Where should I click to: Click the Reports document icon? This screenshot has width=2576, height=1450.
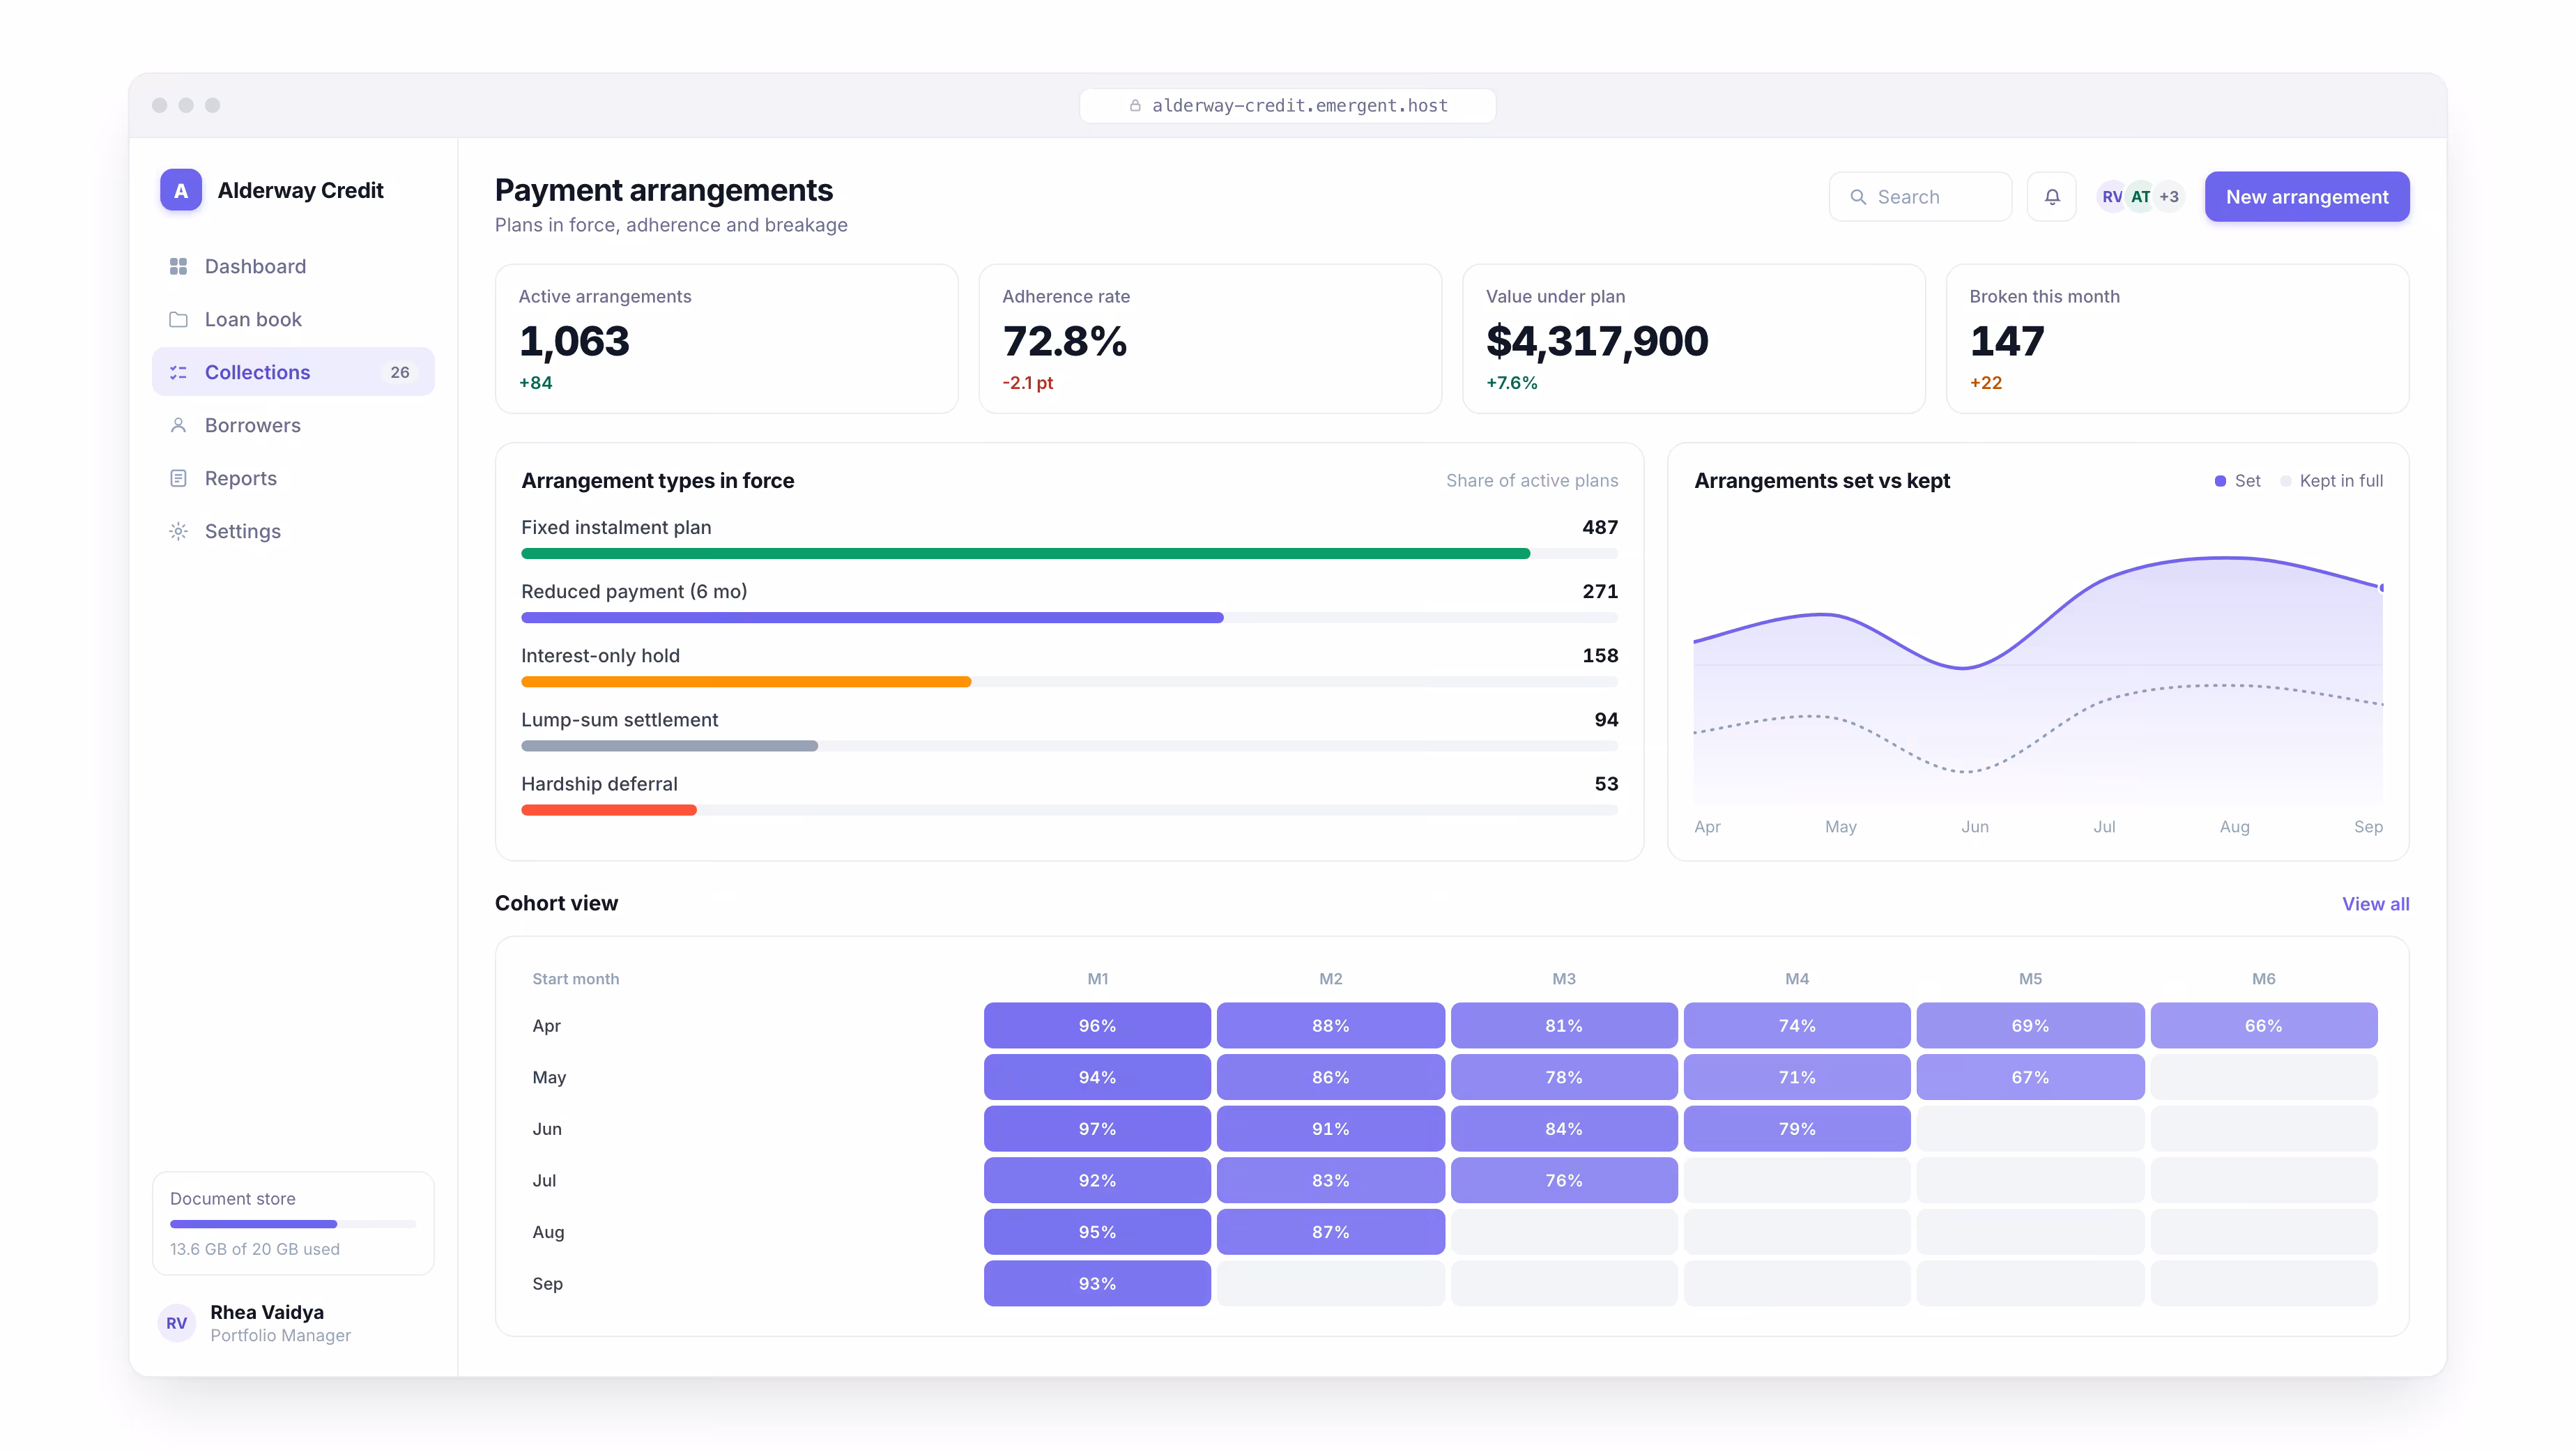tap(178, 478)
